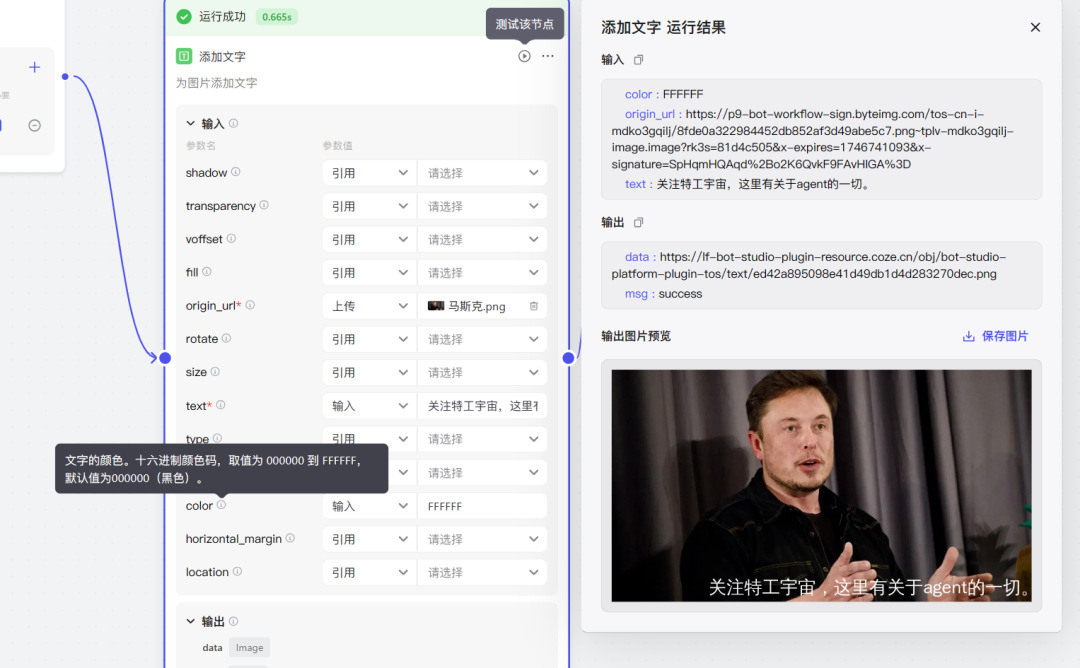The width and height of the screenshot is (1080, 668).
Task: Open shadow 请选择 value dropdown
Action: pos(482,173)
